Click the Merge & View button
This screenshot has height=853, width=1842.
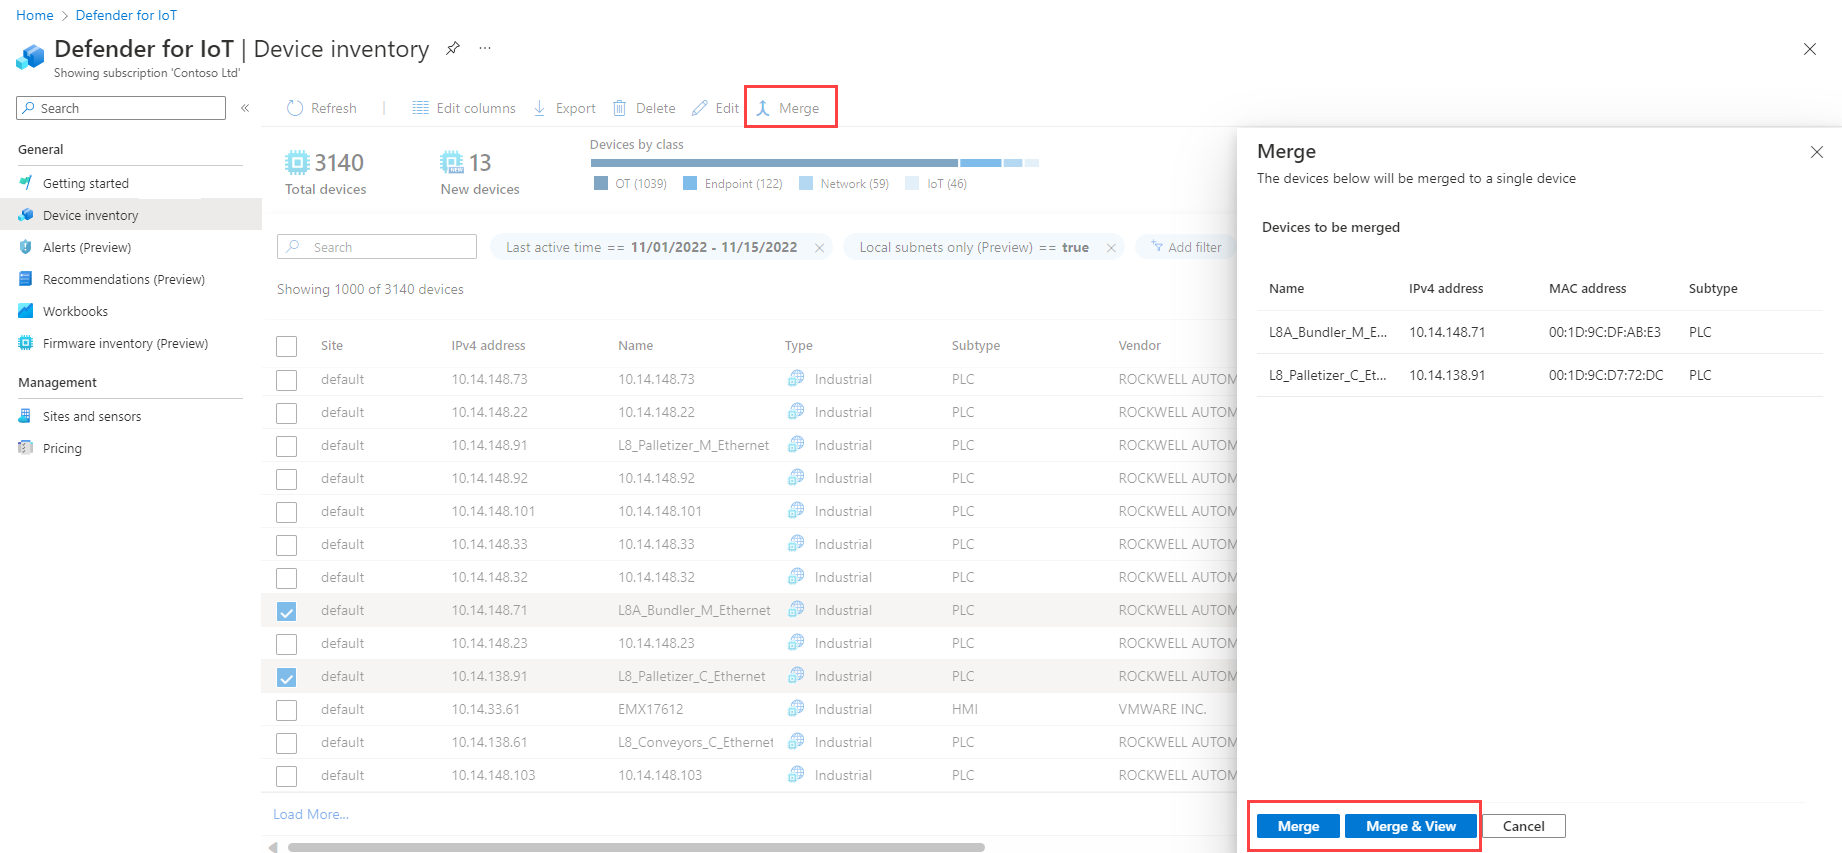click(1411, 826)
